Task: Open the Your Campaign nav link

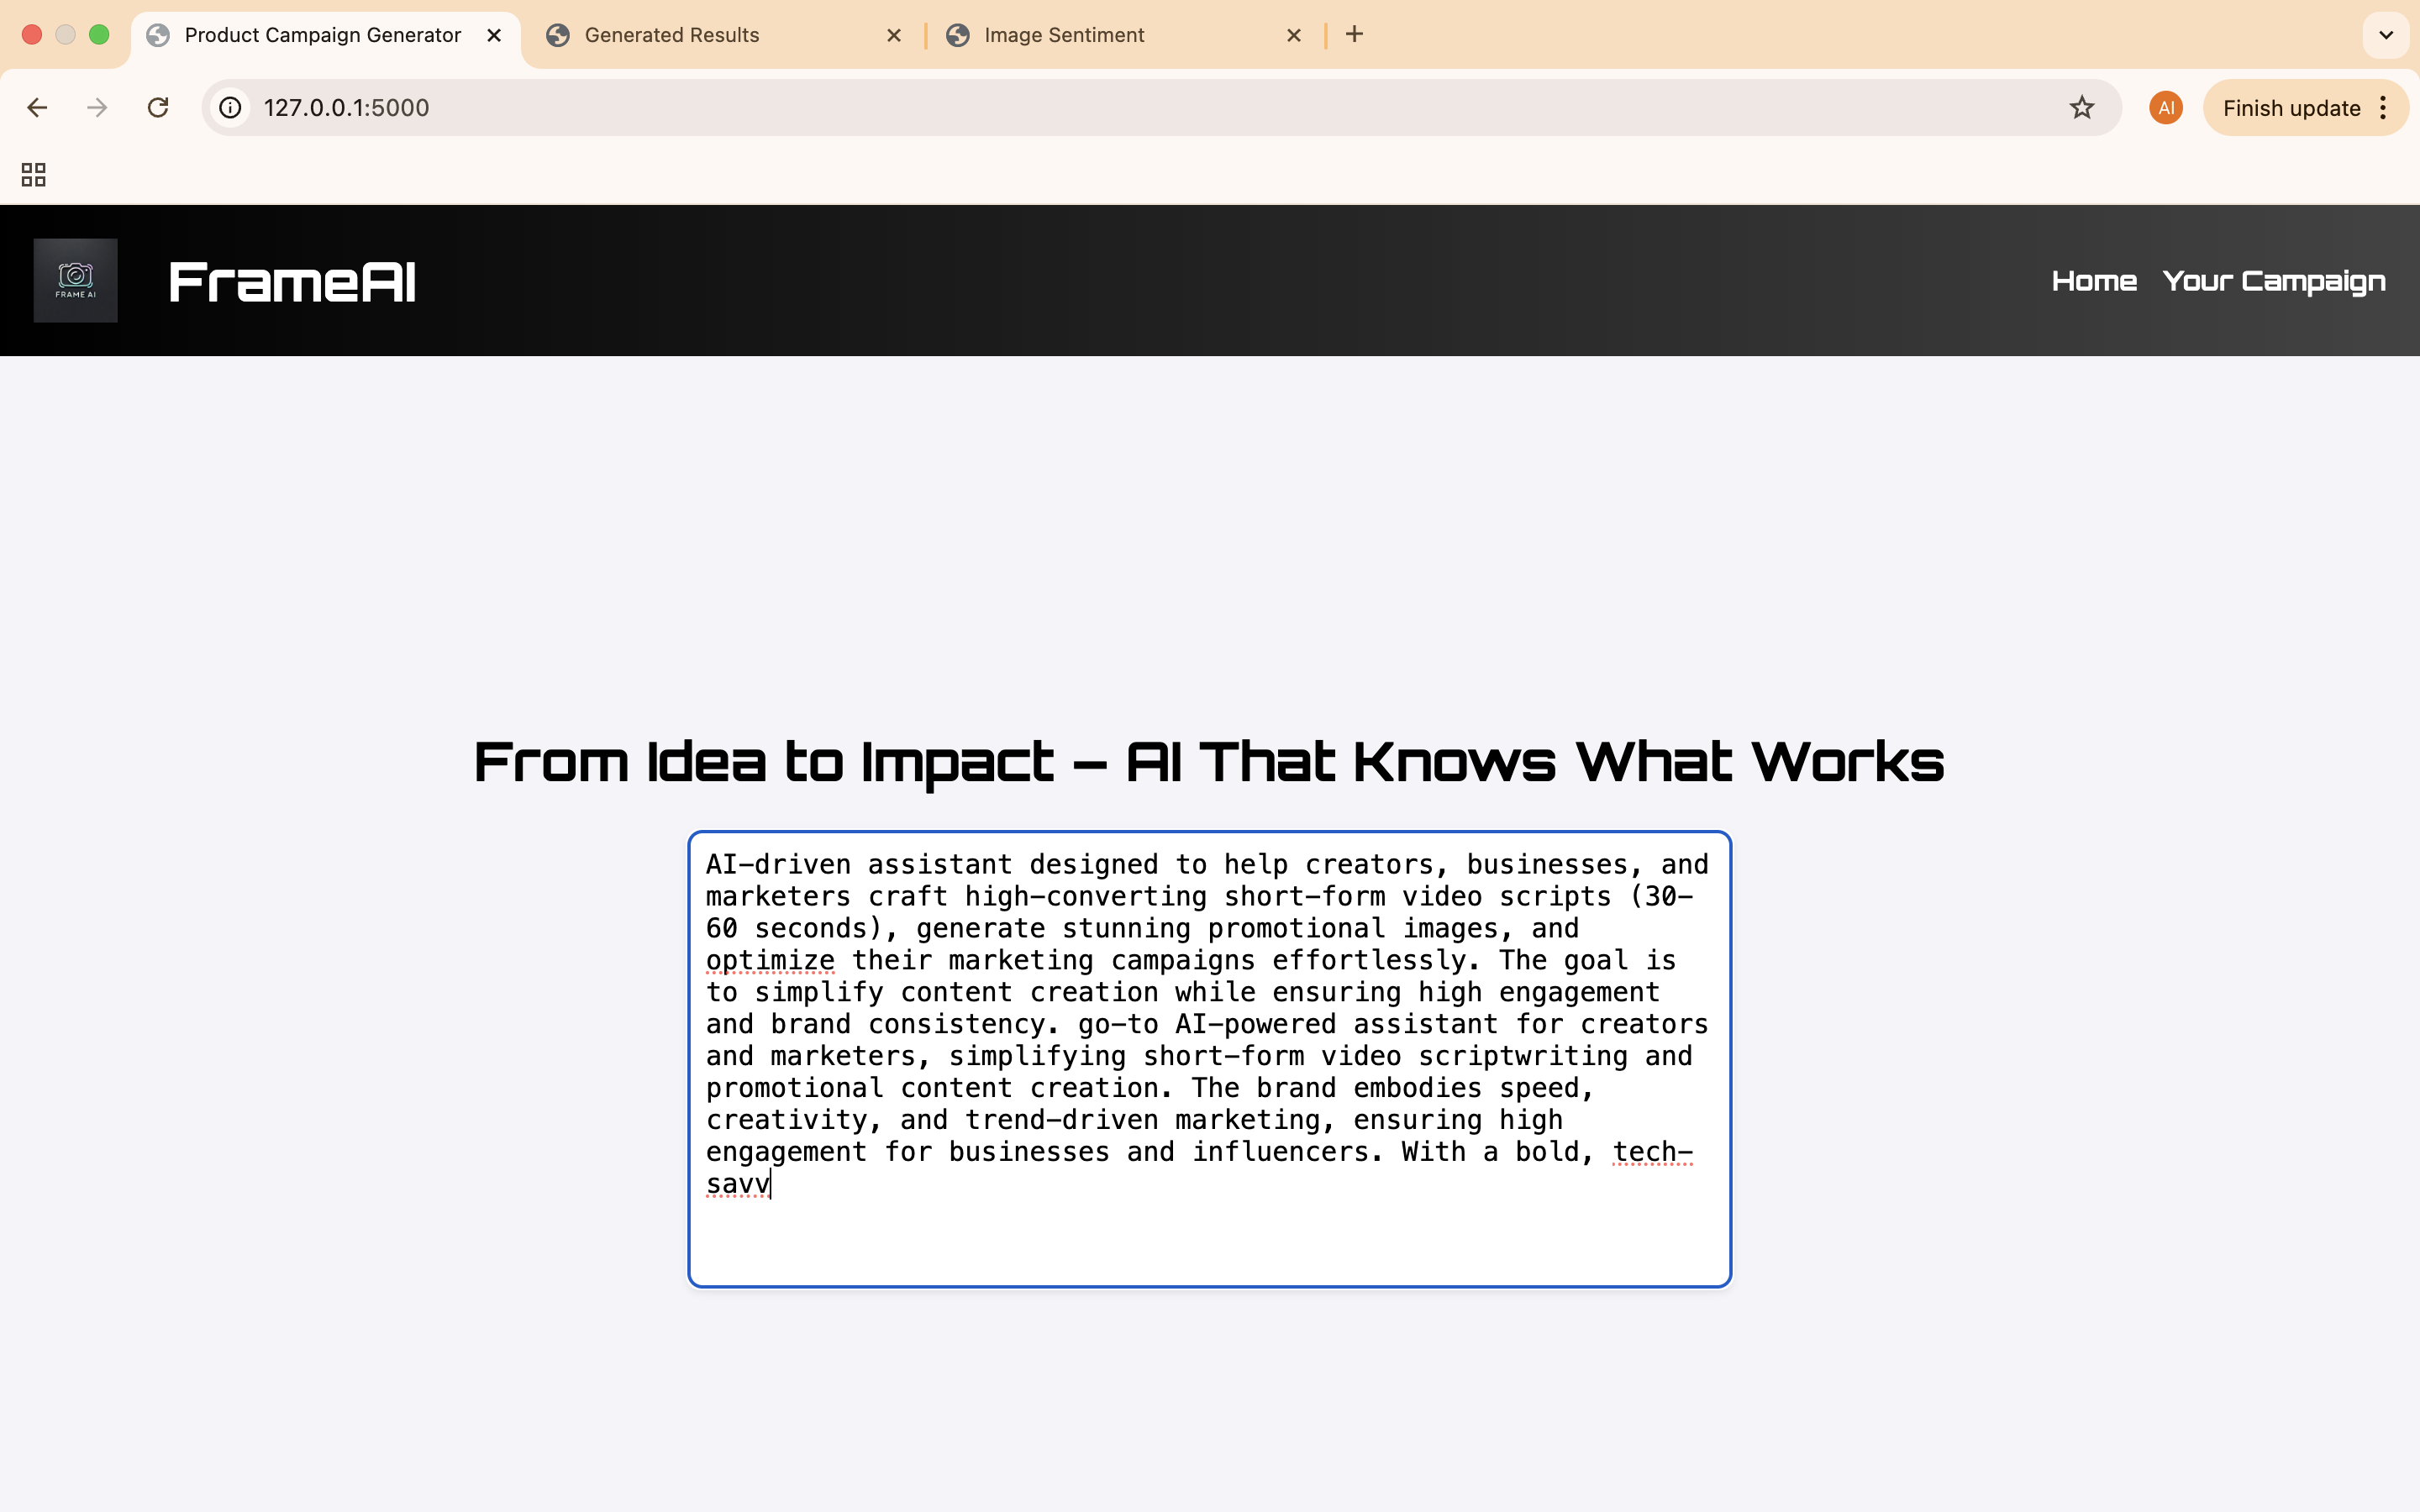Action: (x=2273, y=281)
